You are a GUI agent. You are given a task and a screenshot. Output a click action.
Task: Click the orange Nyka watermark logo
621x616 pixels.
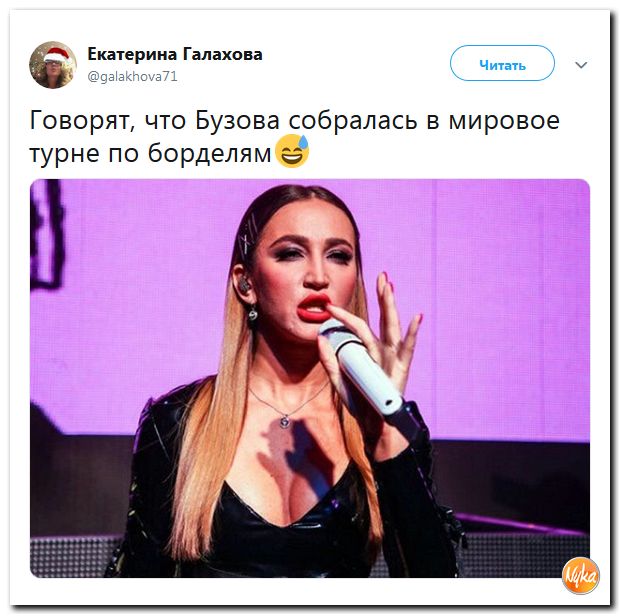coord(581,576)
